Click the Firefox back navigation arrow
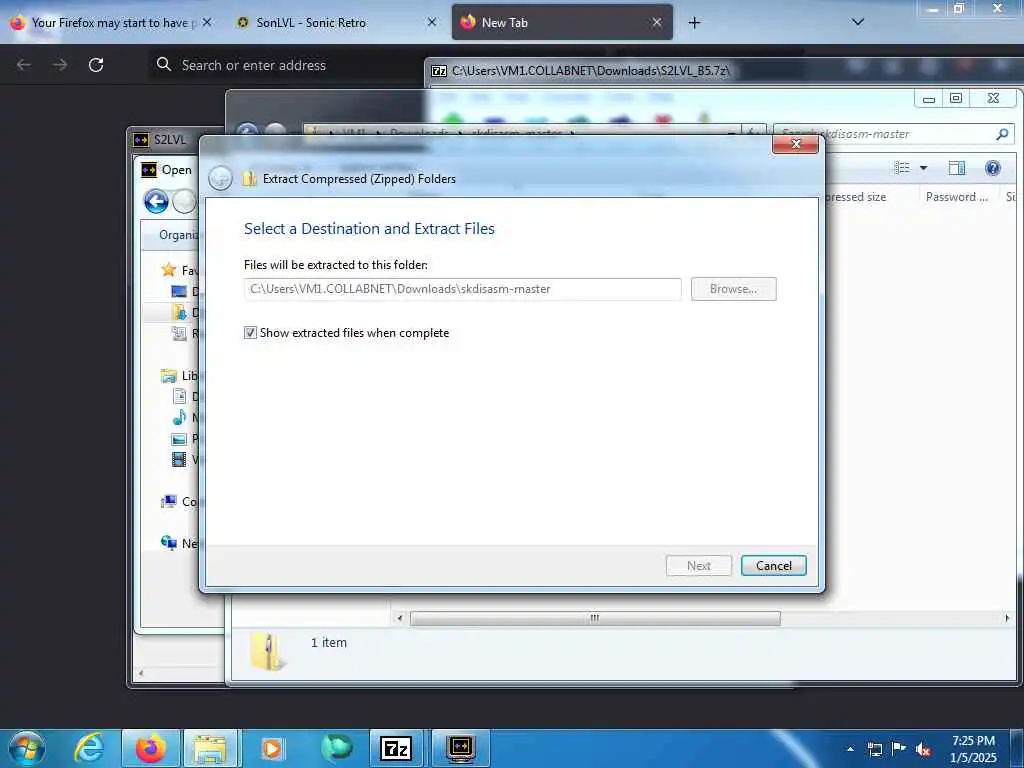The width and height of the screenshot is (1024, 768). point(24,65)
